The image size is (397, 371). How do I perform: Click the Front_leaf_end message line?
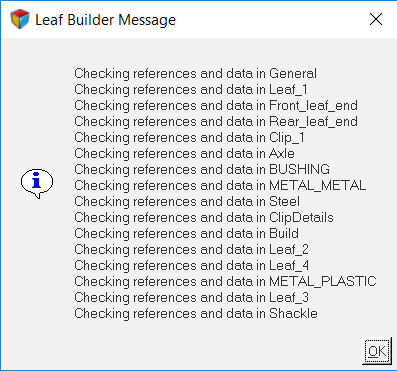click(216, 105)
